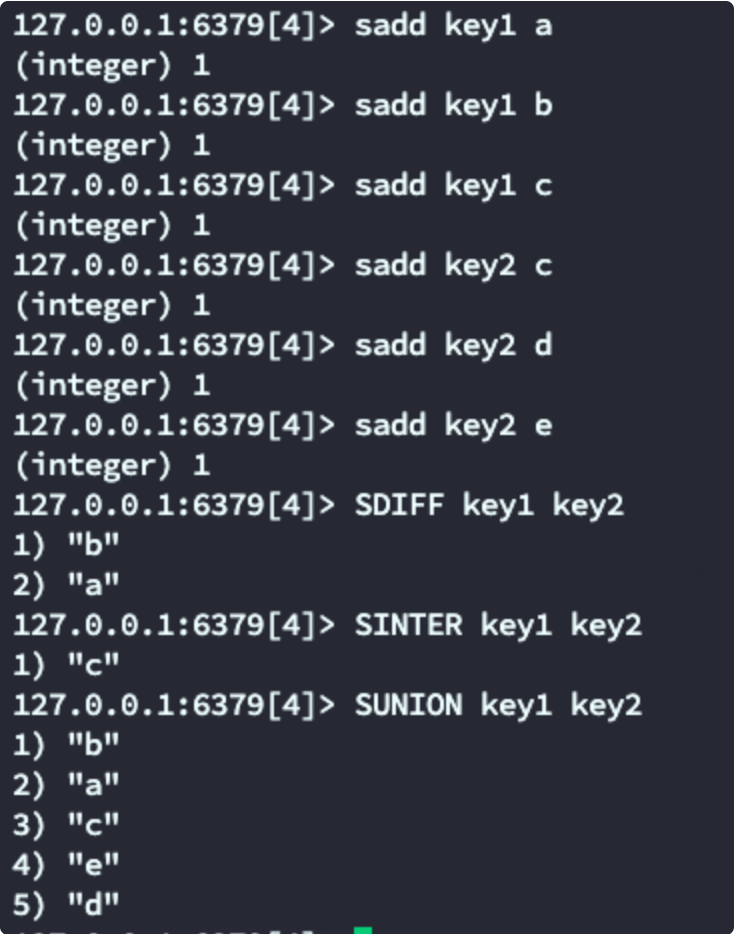Click SINTER result 1) "c"
Viewport: 734px width, 934px height.
coord(66,665)
